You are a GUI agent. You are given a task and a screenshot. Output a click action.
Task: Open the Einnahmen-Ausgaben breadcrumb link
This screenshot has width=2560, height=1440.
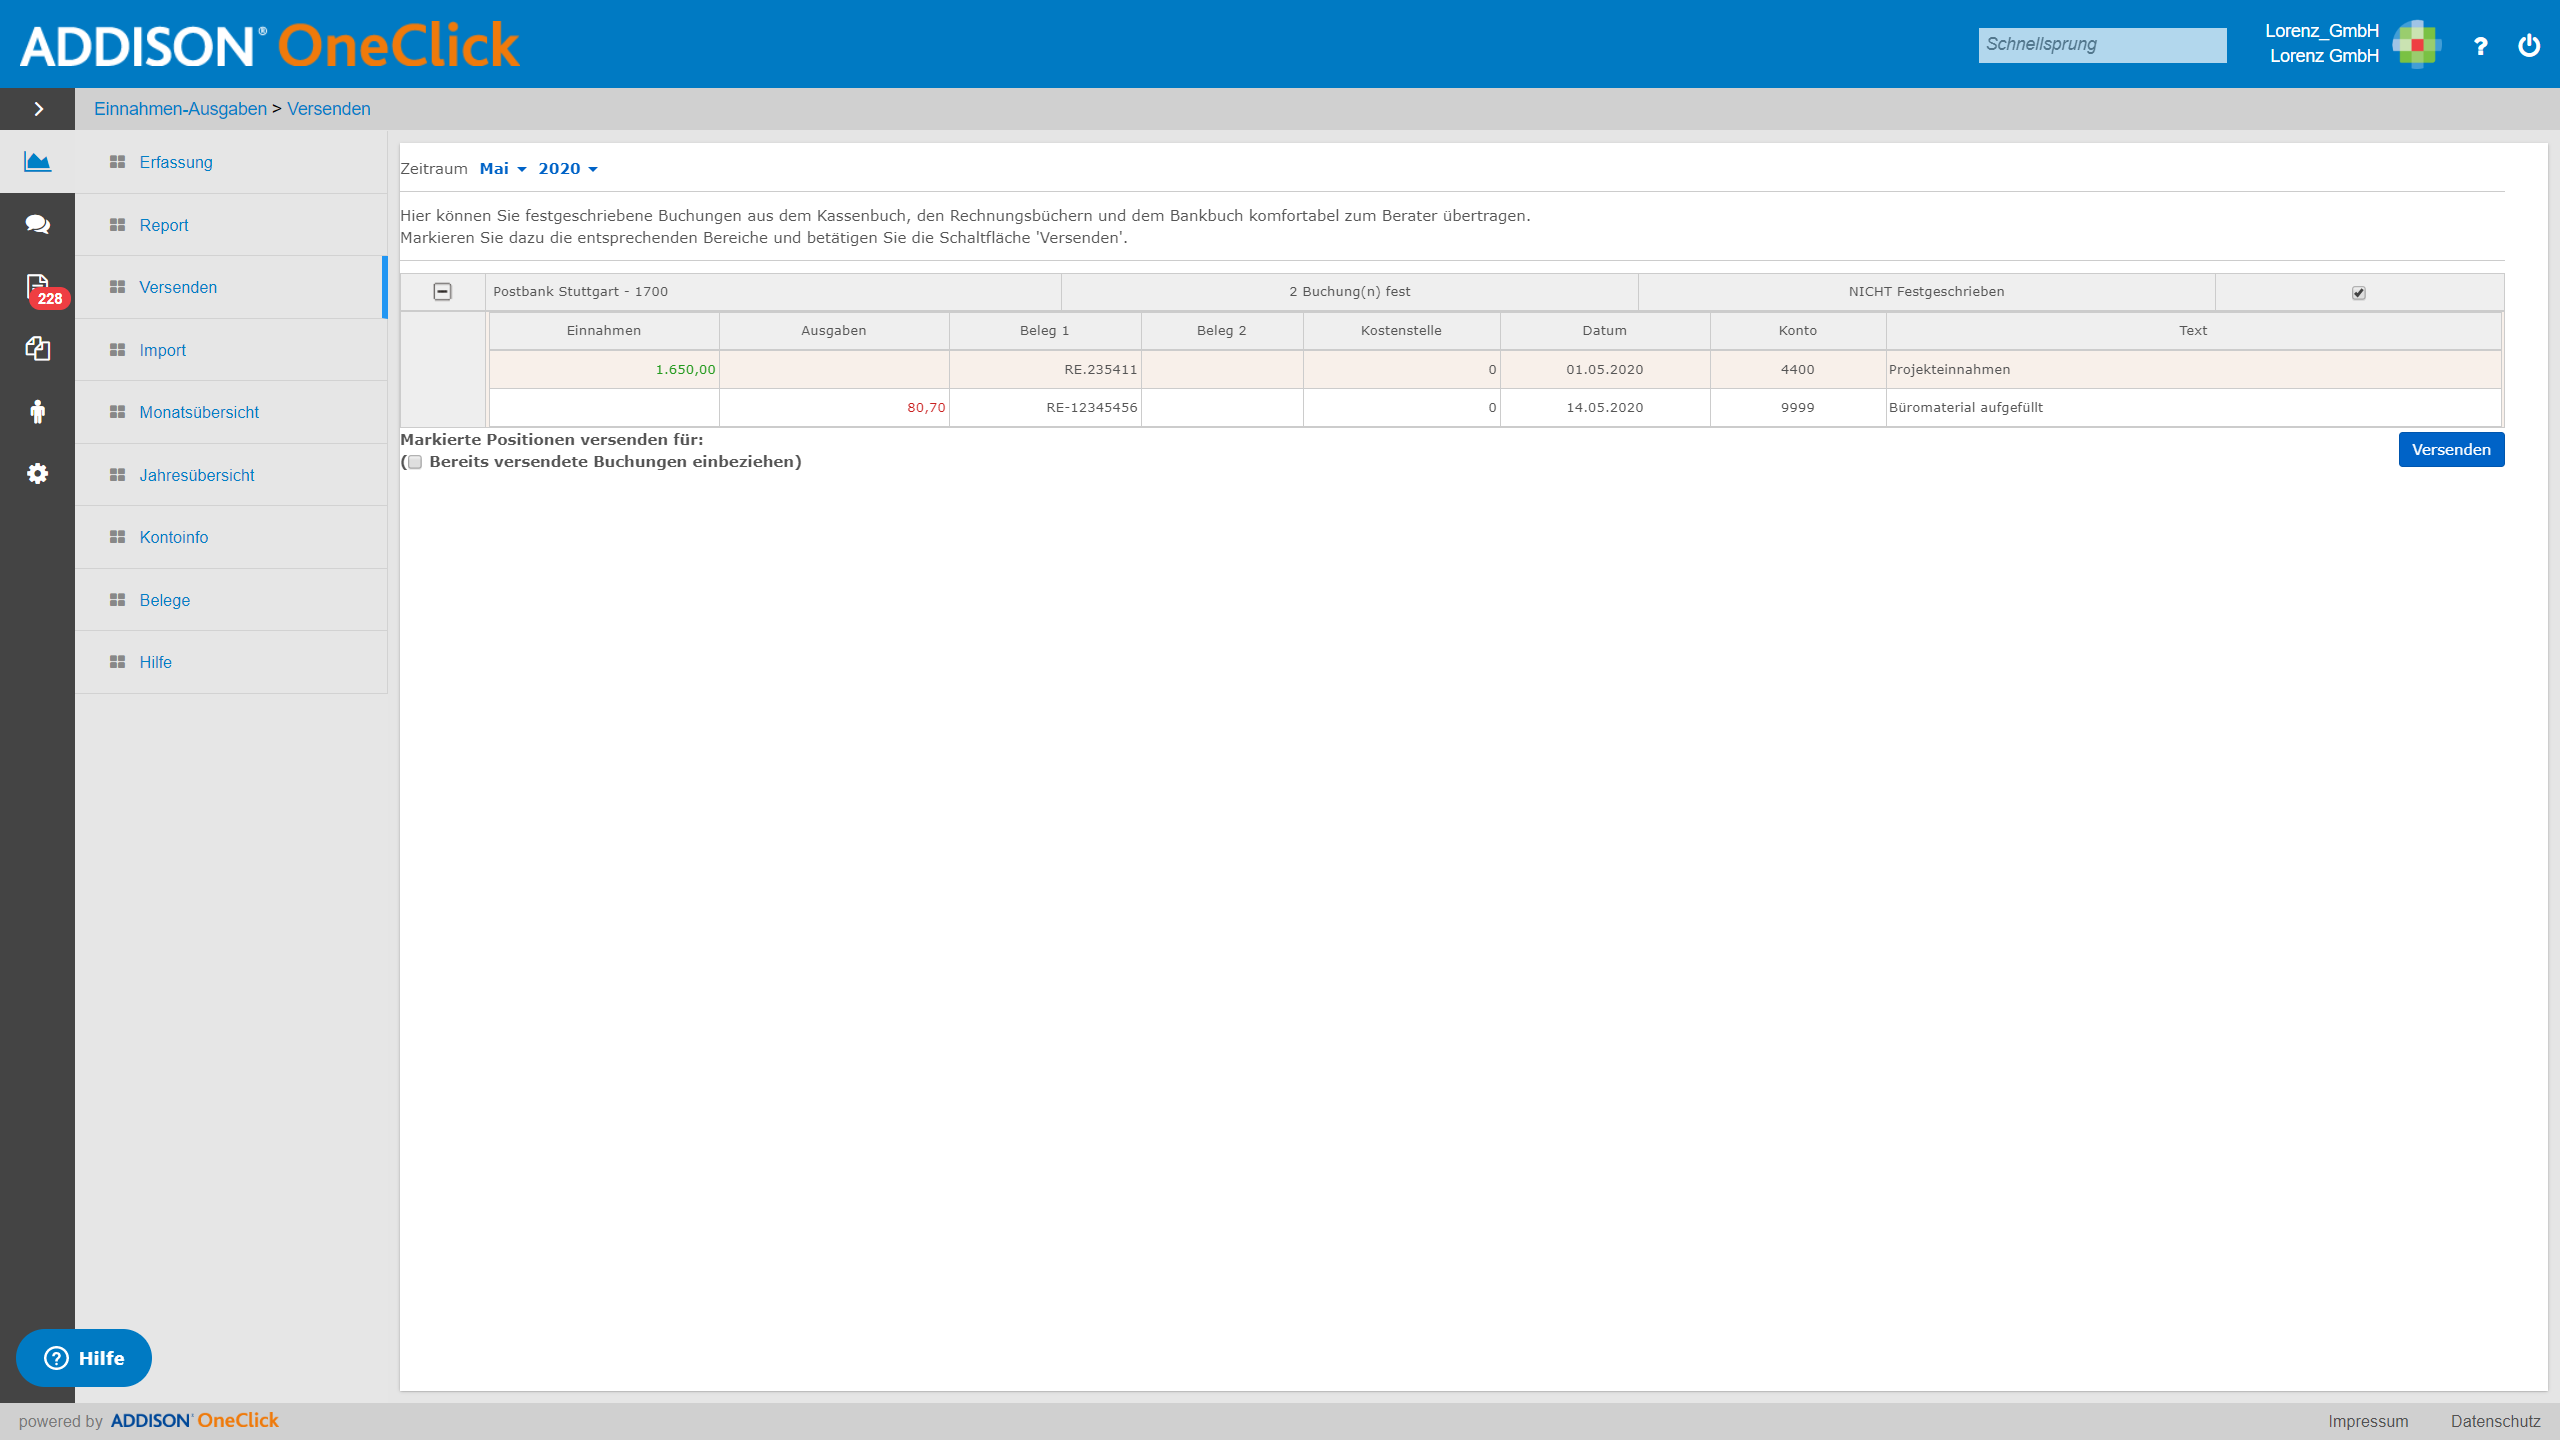tap(180, 109)
